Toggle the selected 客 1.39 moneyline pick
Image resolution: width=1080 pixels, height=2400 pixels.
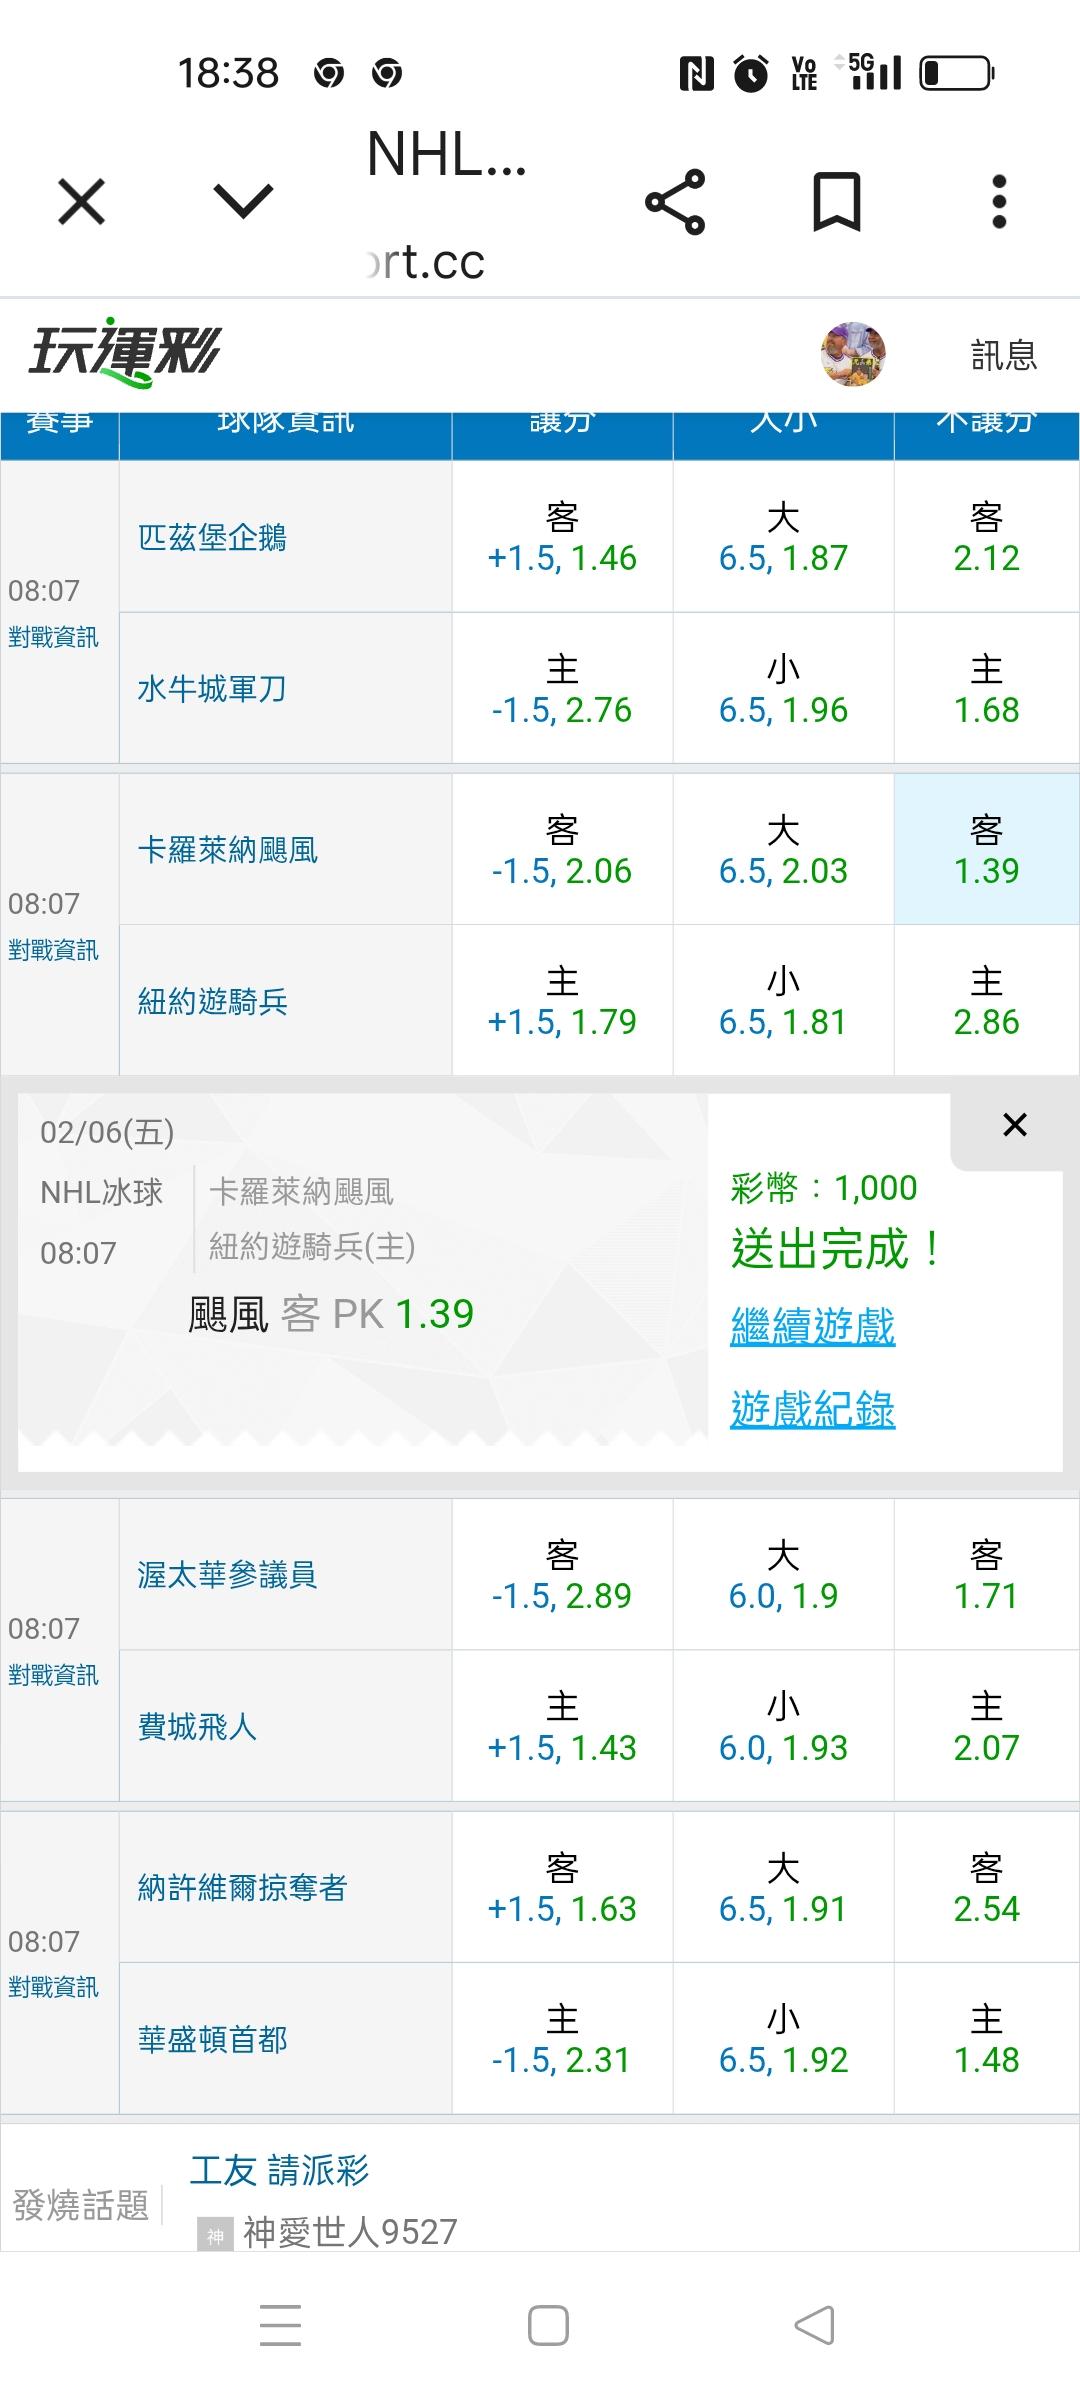[x=986, y=850]
